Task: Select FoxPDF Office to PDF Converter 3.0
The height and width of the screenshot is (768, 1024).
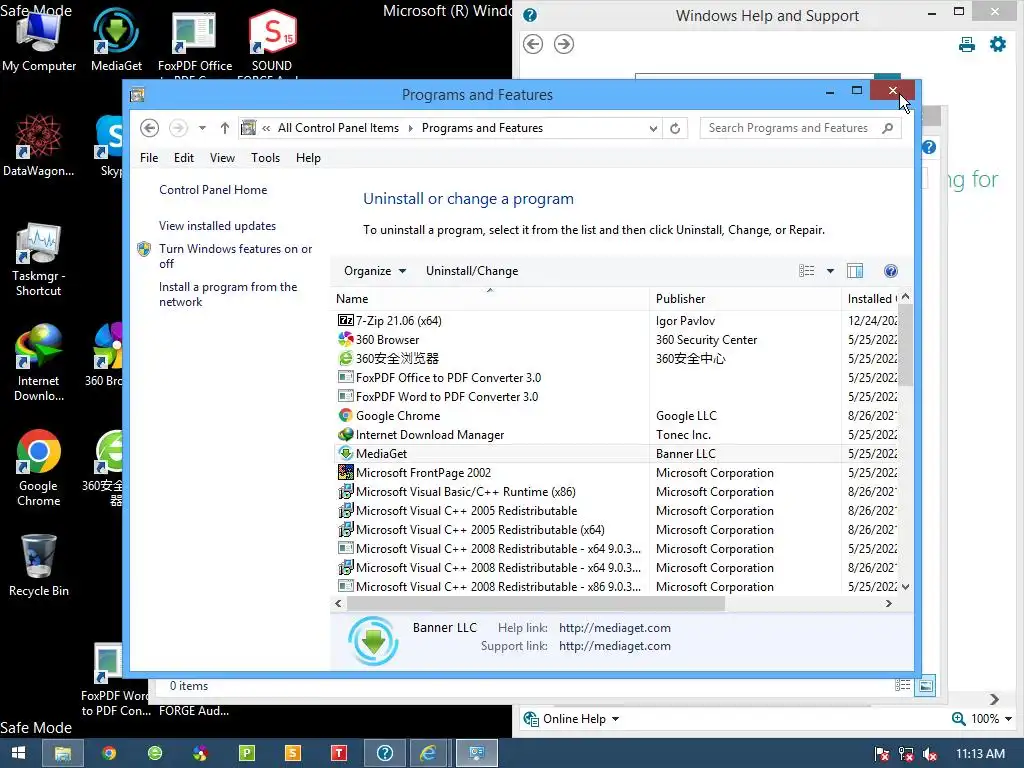Action: tap(448, 377)
